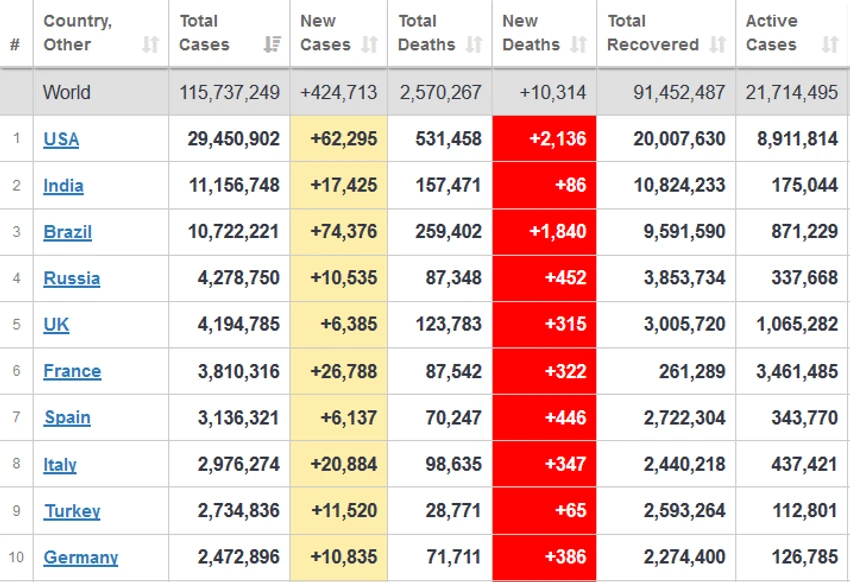
Task: Sort by Total Deaths arrow icon
Action: [x=474, y=44]
